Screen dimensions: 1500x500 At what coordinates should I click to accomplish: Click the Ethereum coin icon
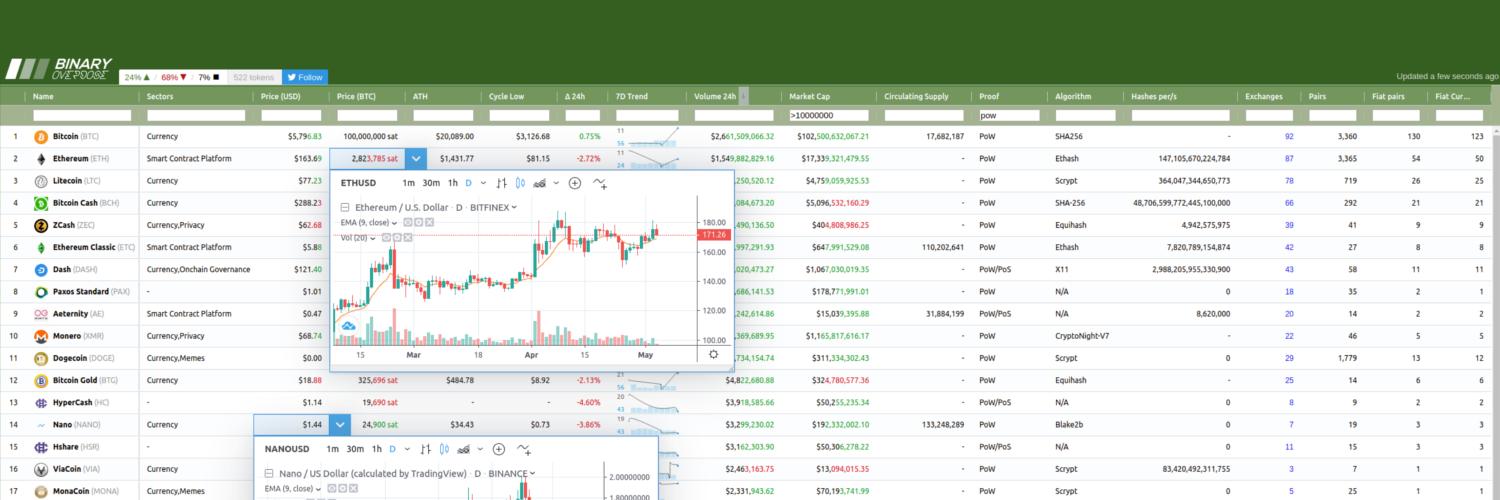point(41,158)
